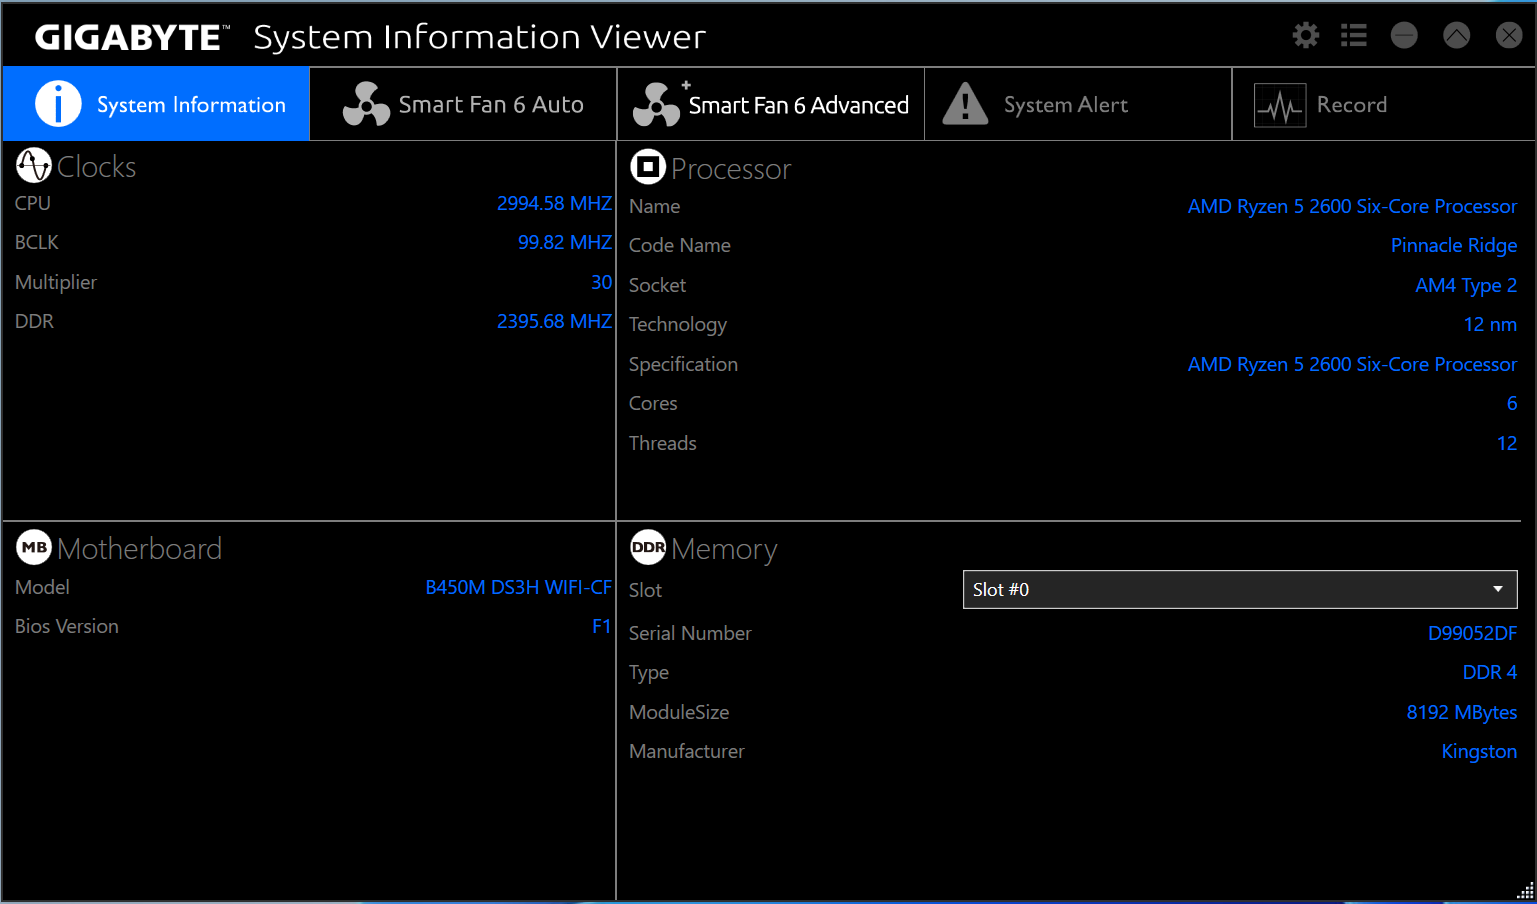Click the window resize grip corner

[1525, 892]
